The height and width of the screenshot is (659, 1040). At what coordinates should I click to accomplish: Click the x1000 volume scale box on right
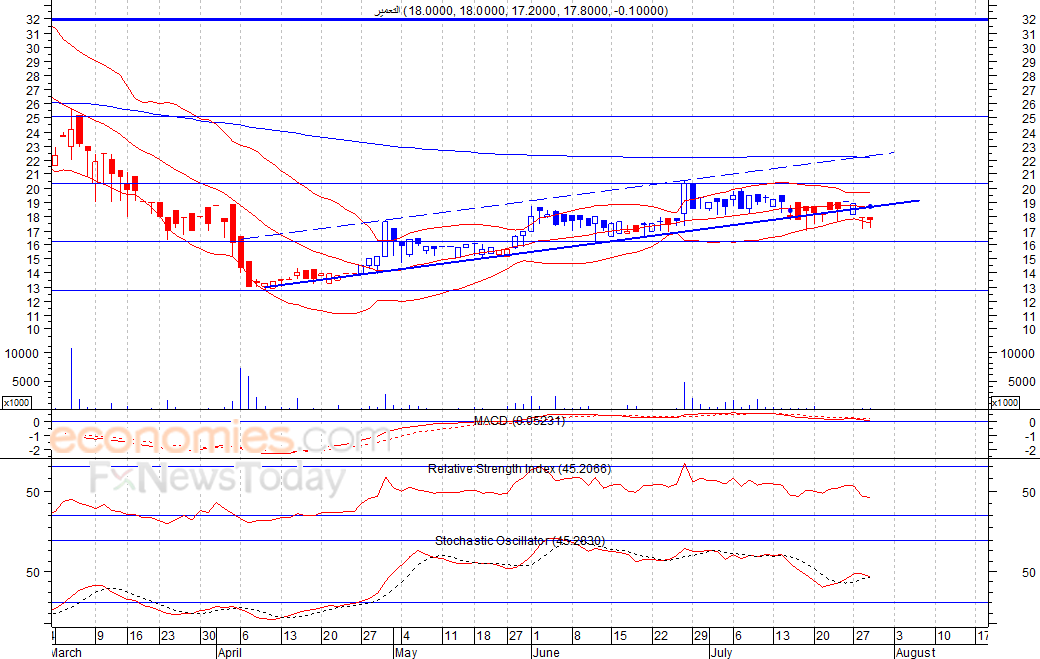[x=1003, y=402]
